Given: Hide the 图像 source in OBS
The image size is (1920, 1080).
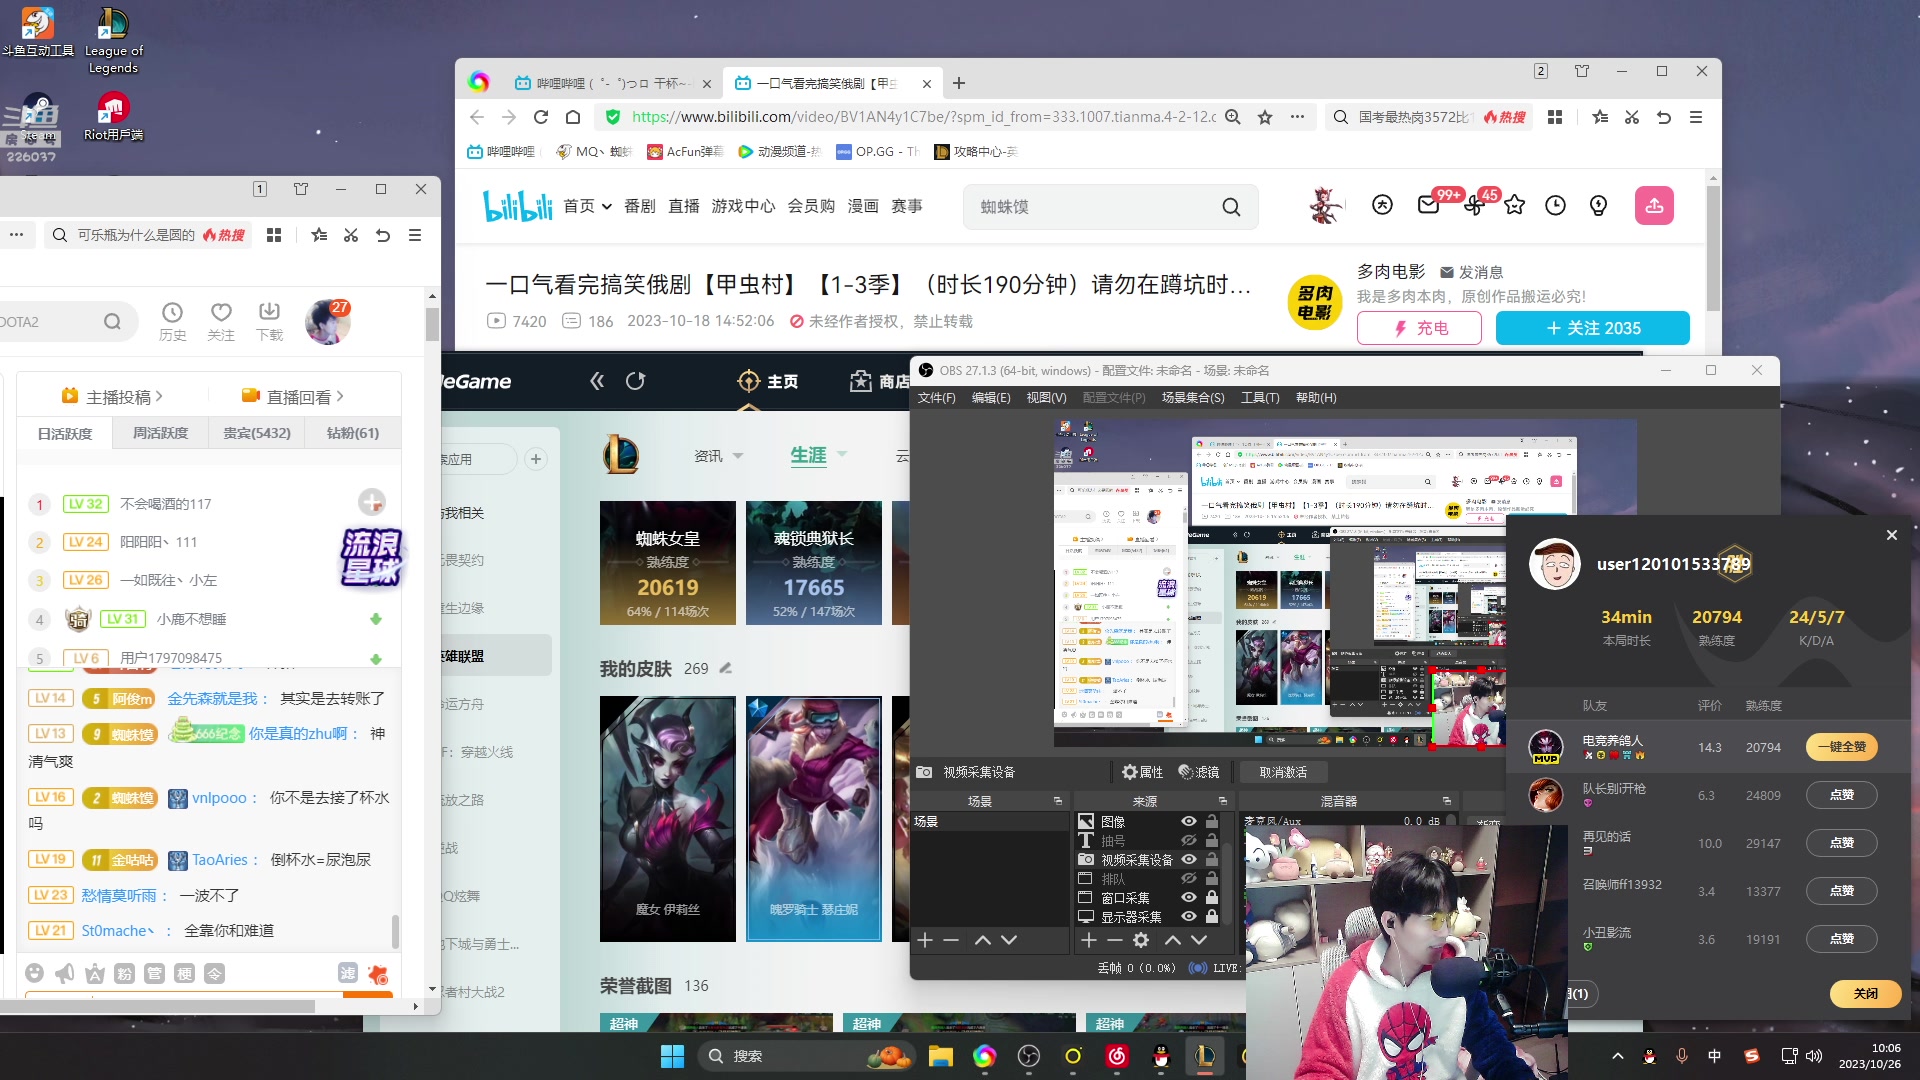Looking at the screenshot, I should tap(1189, 821).
